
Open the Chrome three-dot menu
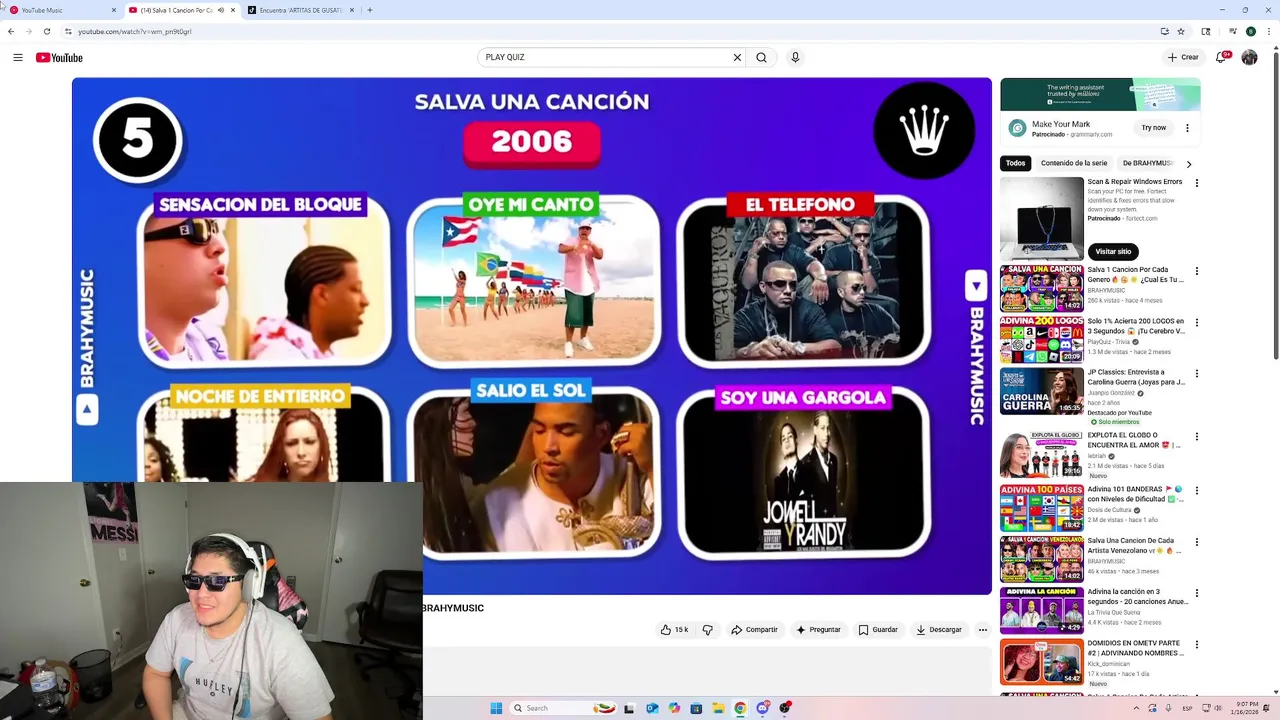tap(1267, 31)
